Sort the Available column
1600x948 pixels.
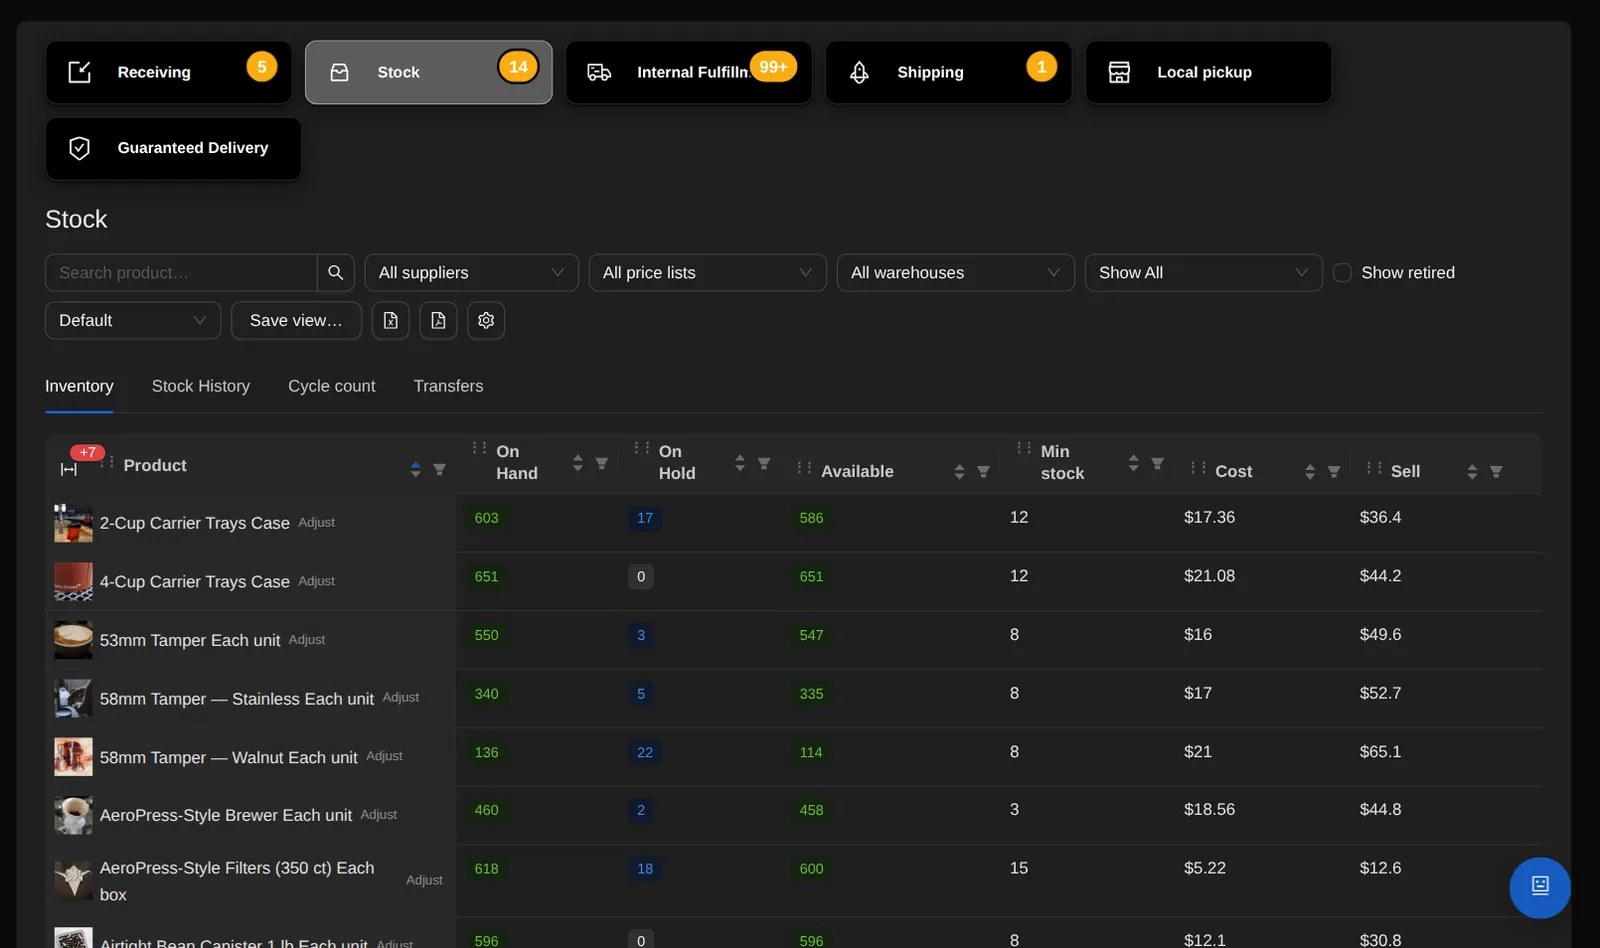(x=960, y=471)
